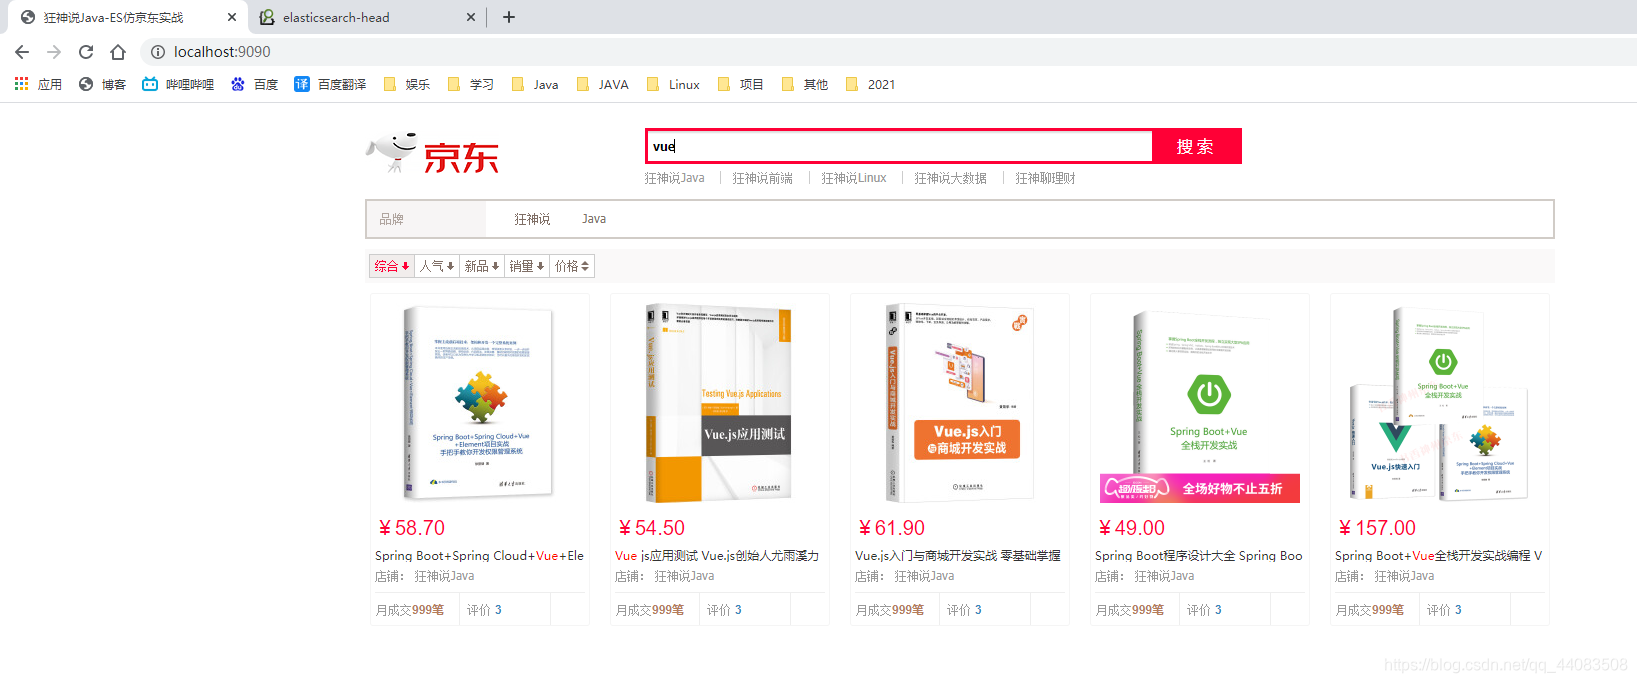
Task: Open Vue.js应用测试 book cover image
Action: (x=720, y=402)
